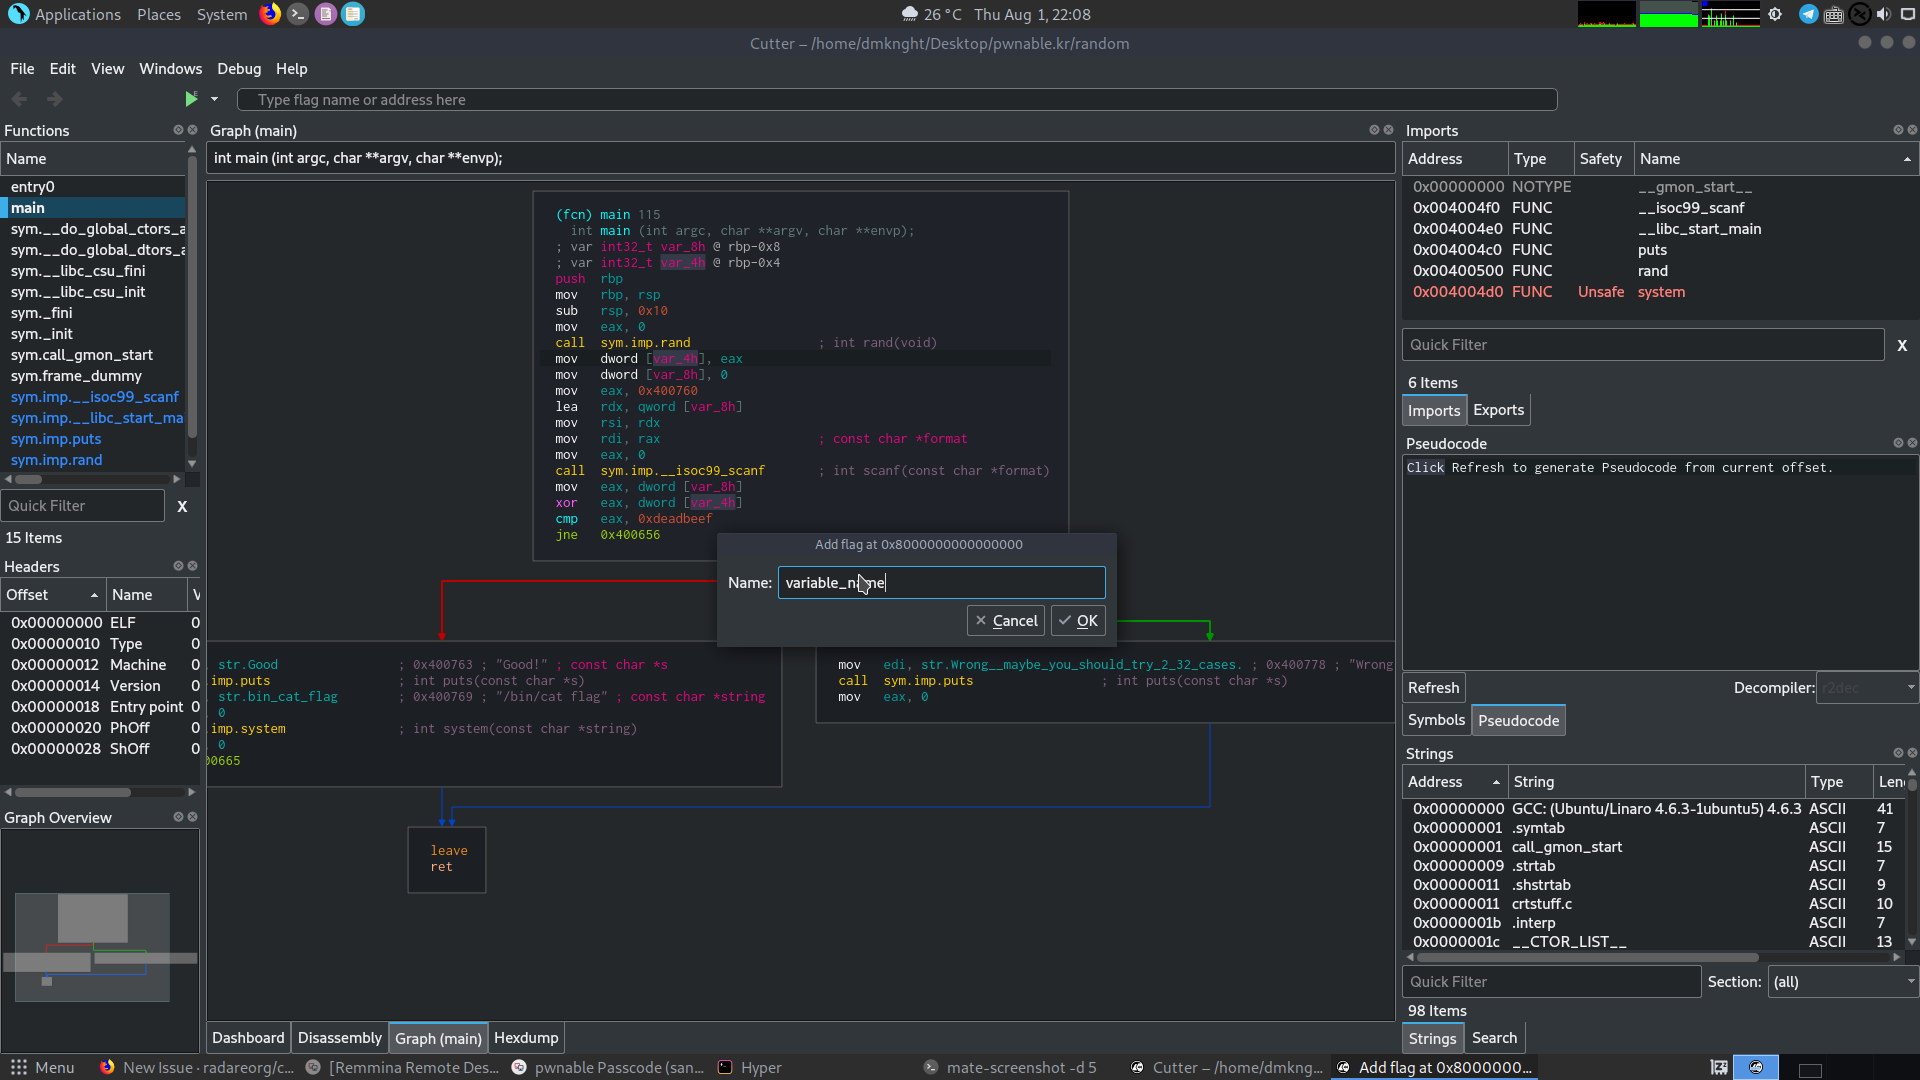
Task: Open the brightness tray icon
Action: tap(1775, 14)
